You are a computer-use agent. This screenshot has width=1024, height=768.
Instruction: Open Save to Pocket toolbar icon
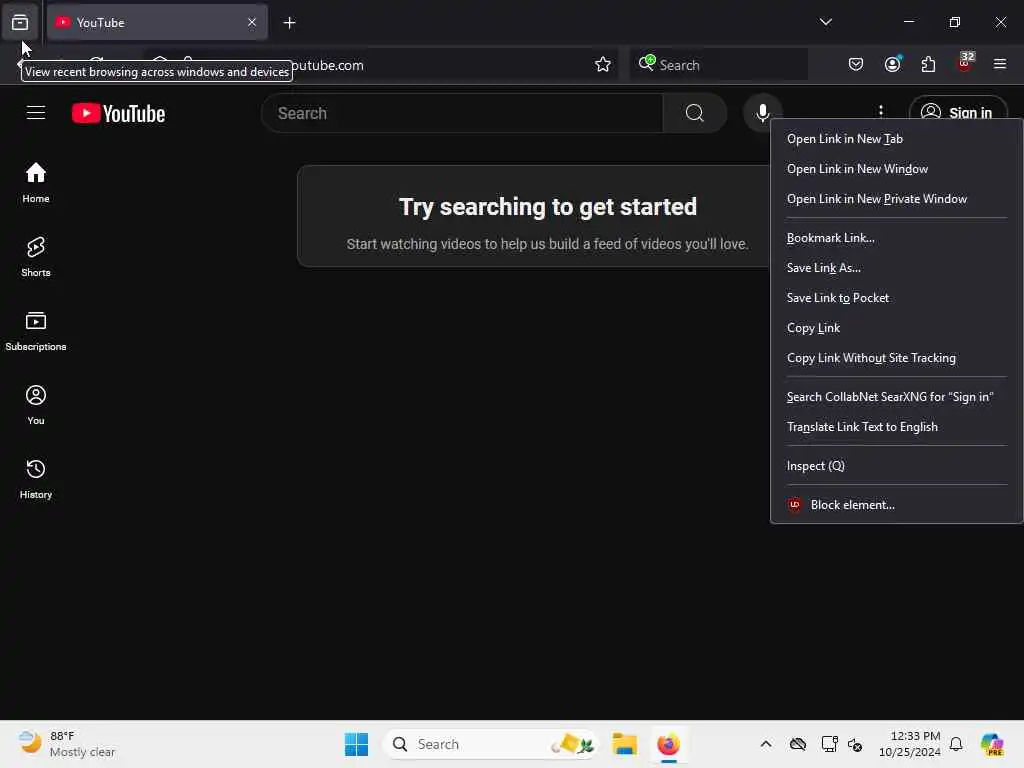click(856, 65)
